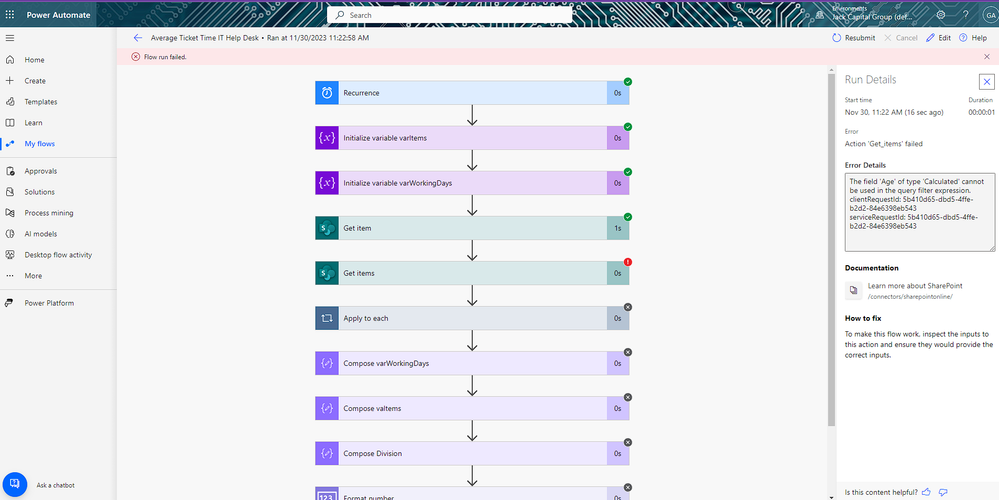Click the Edit button
The height and width of the screenshot is (500, 999).
pos(938,38)
